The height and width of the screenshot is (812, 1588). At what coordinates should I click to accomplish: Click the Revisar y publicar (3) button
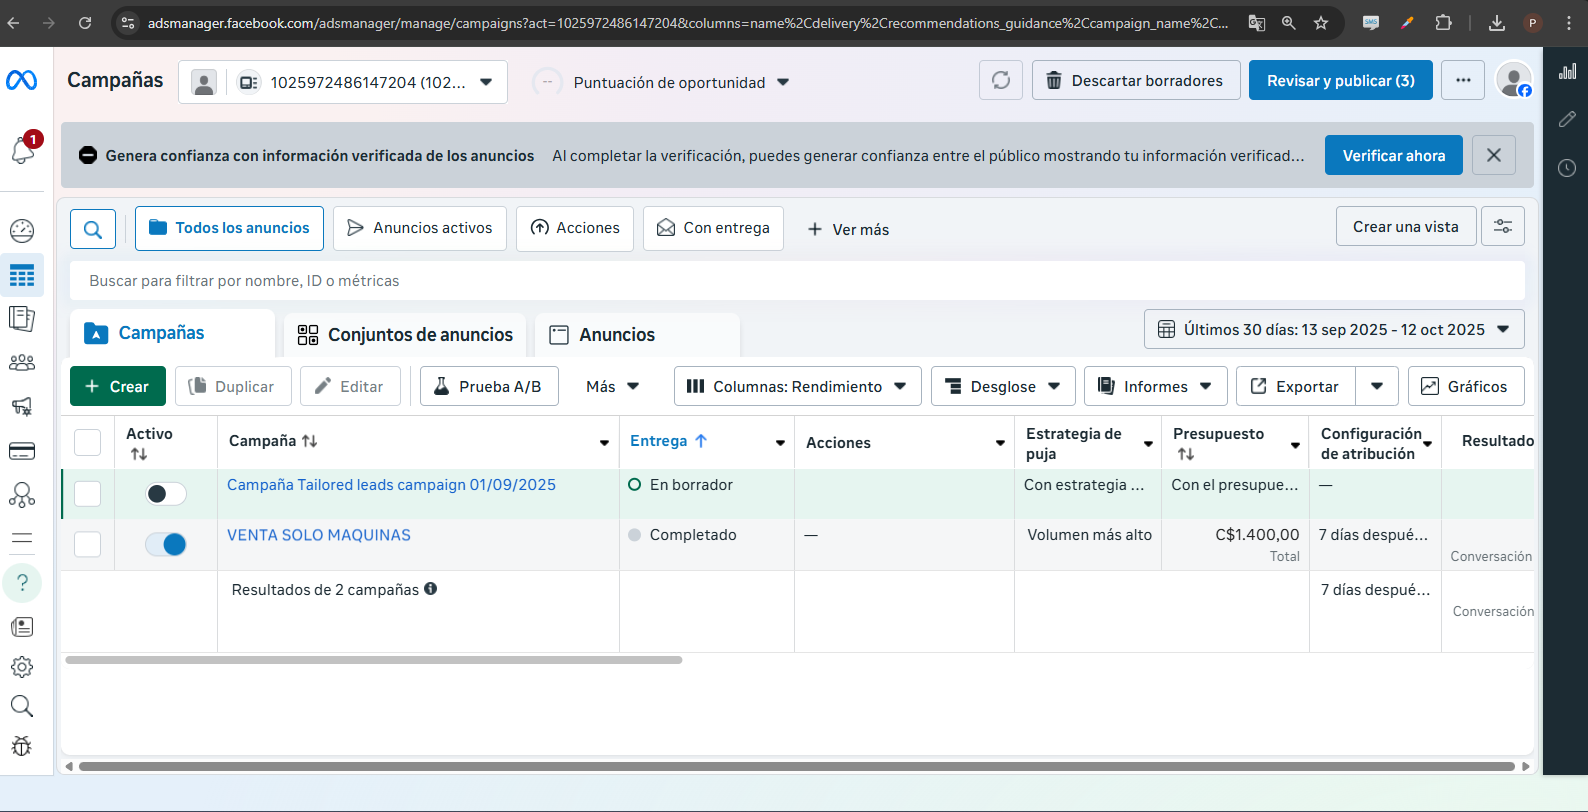coord(1340,81)
